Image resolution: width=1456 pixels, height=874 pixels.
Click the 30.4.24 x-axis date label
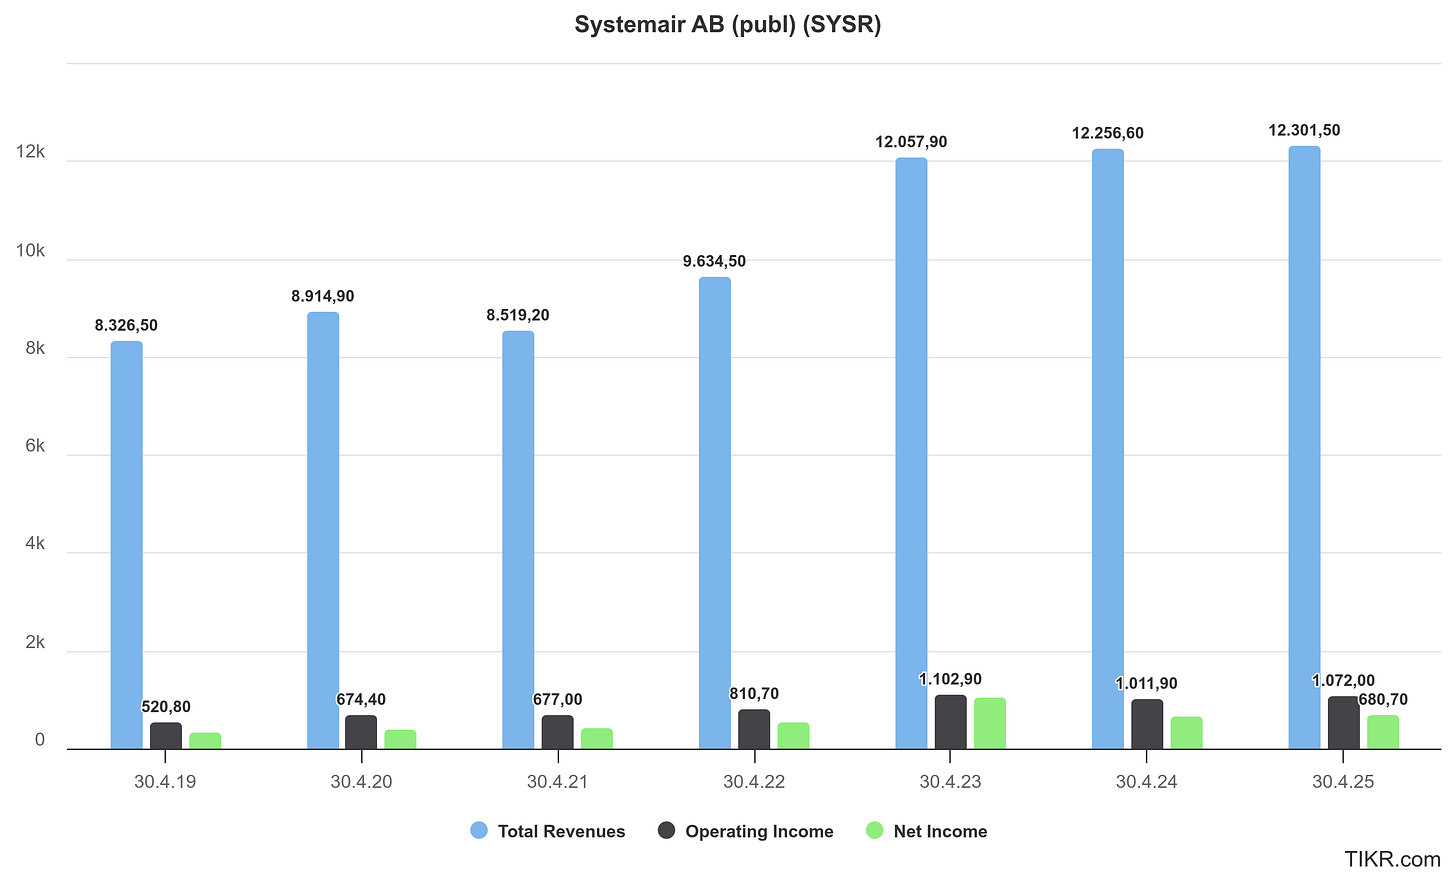click(1147, 782)
